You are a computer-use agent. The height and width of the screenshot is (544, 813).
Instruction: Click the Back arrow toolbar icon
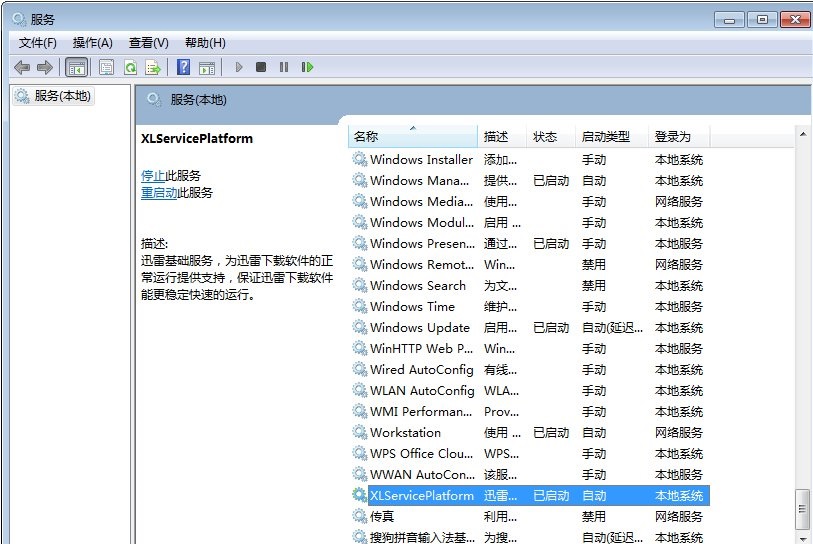(x=22, y=67)
